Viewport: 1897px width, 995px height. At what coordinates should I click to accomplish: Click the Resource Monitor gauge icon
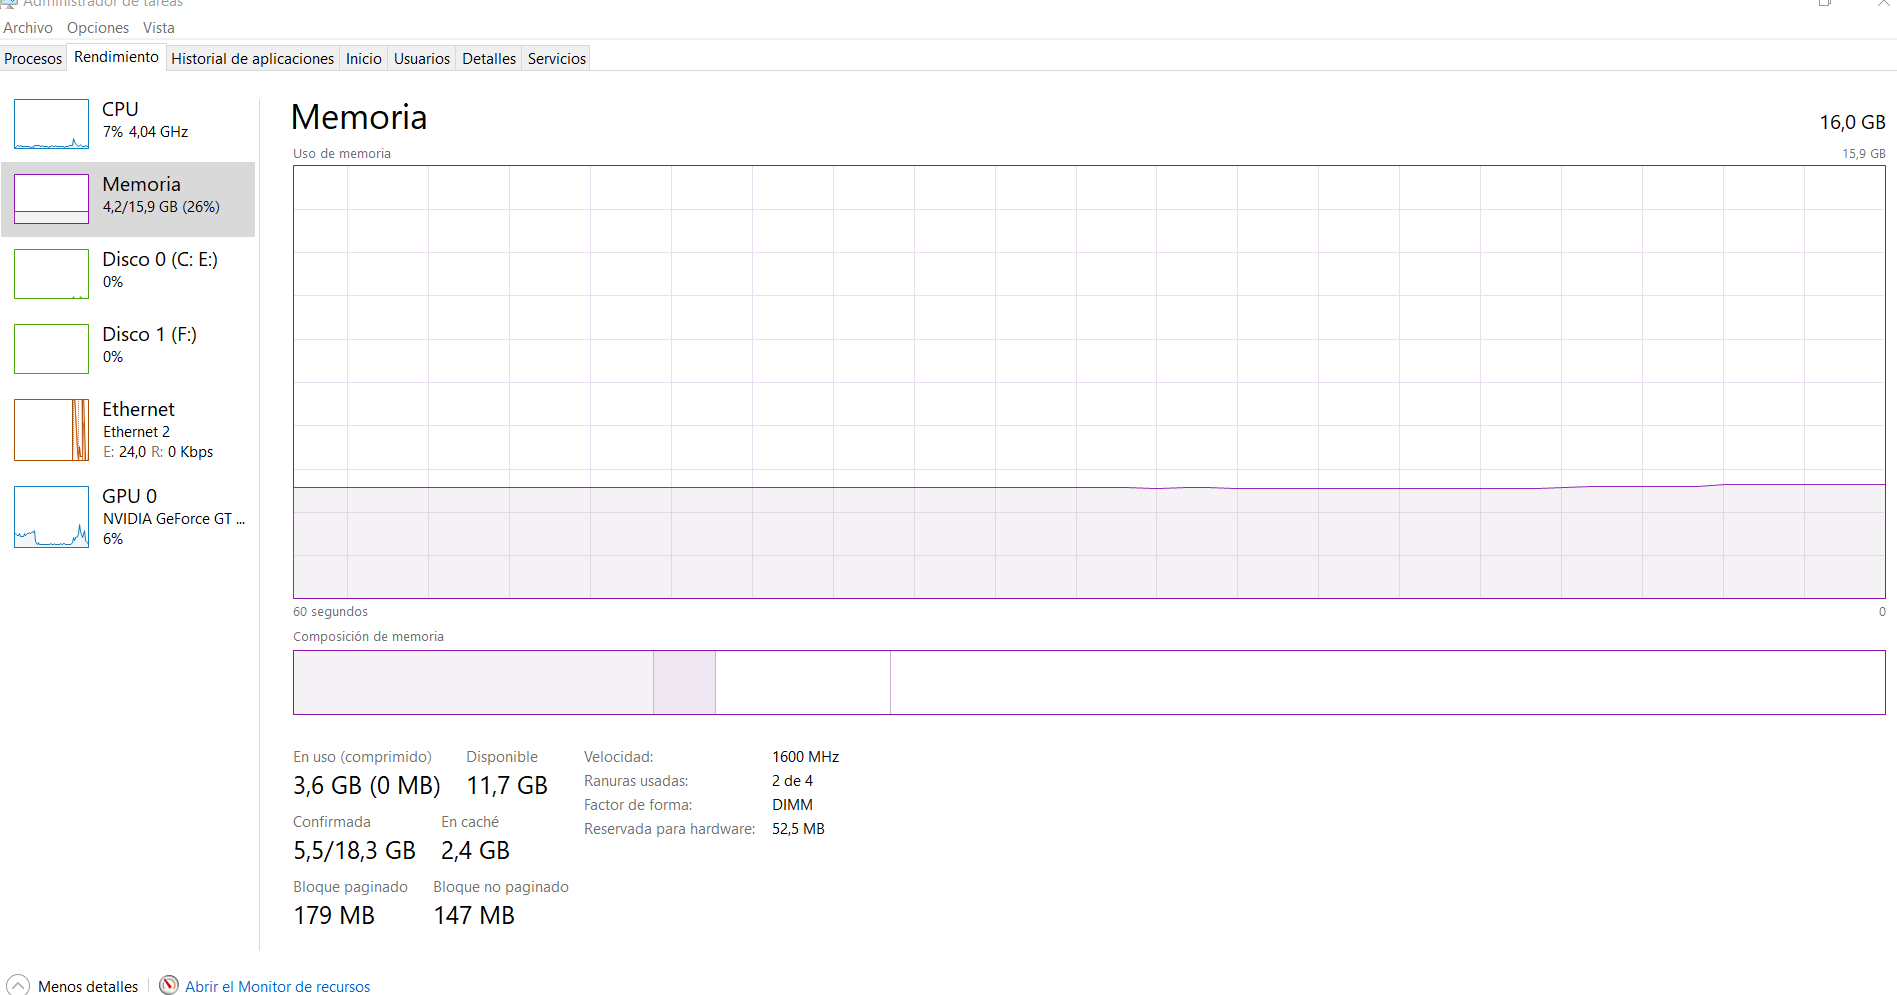pyautogui.click(x=169, y=986)
